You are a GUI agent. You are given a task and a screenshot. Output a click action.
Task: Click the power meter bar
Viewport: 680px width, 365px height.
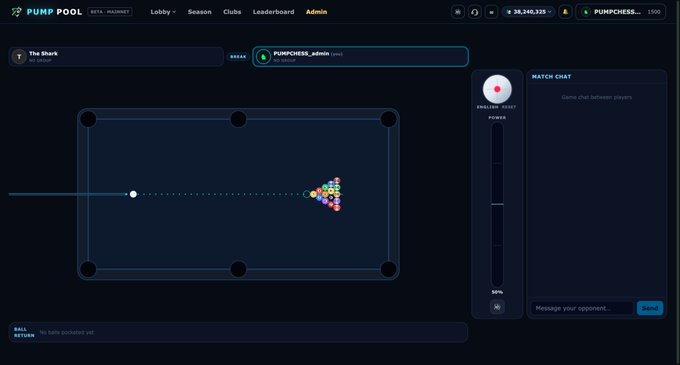(497, 204)
